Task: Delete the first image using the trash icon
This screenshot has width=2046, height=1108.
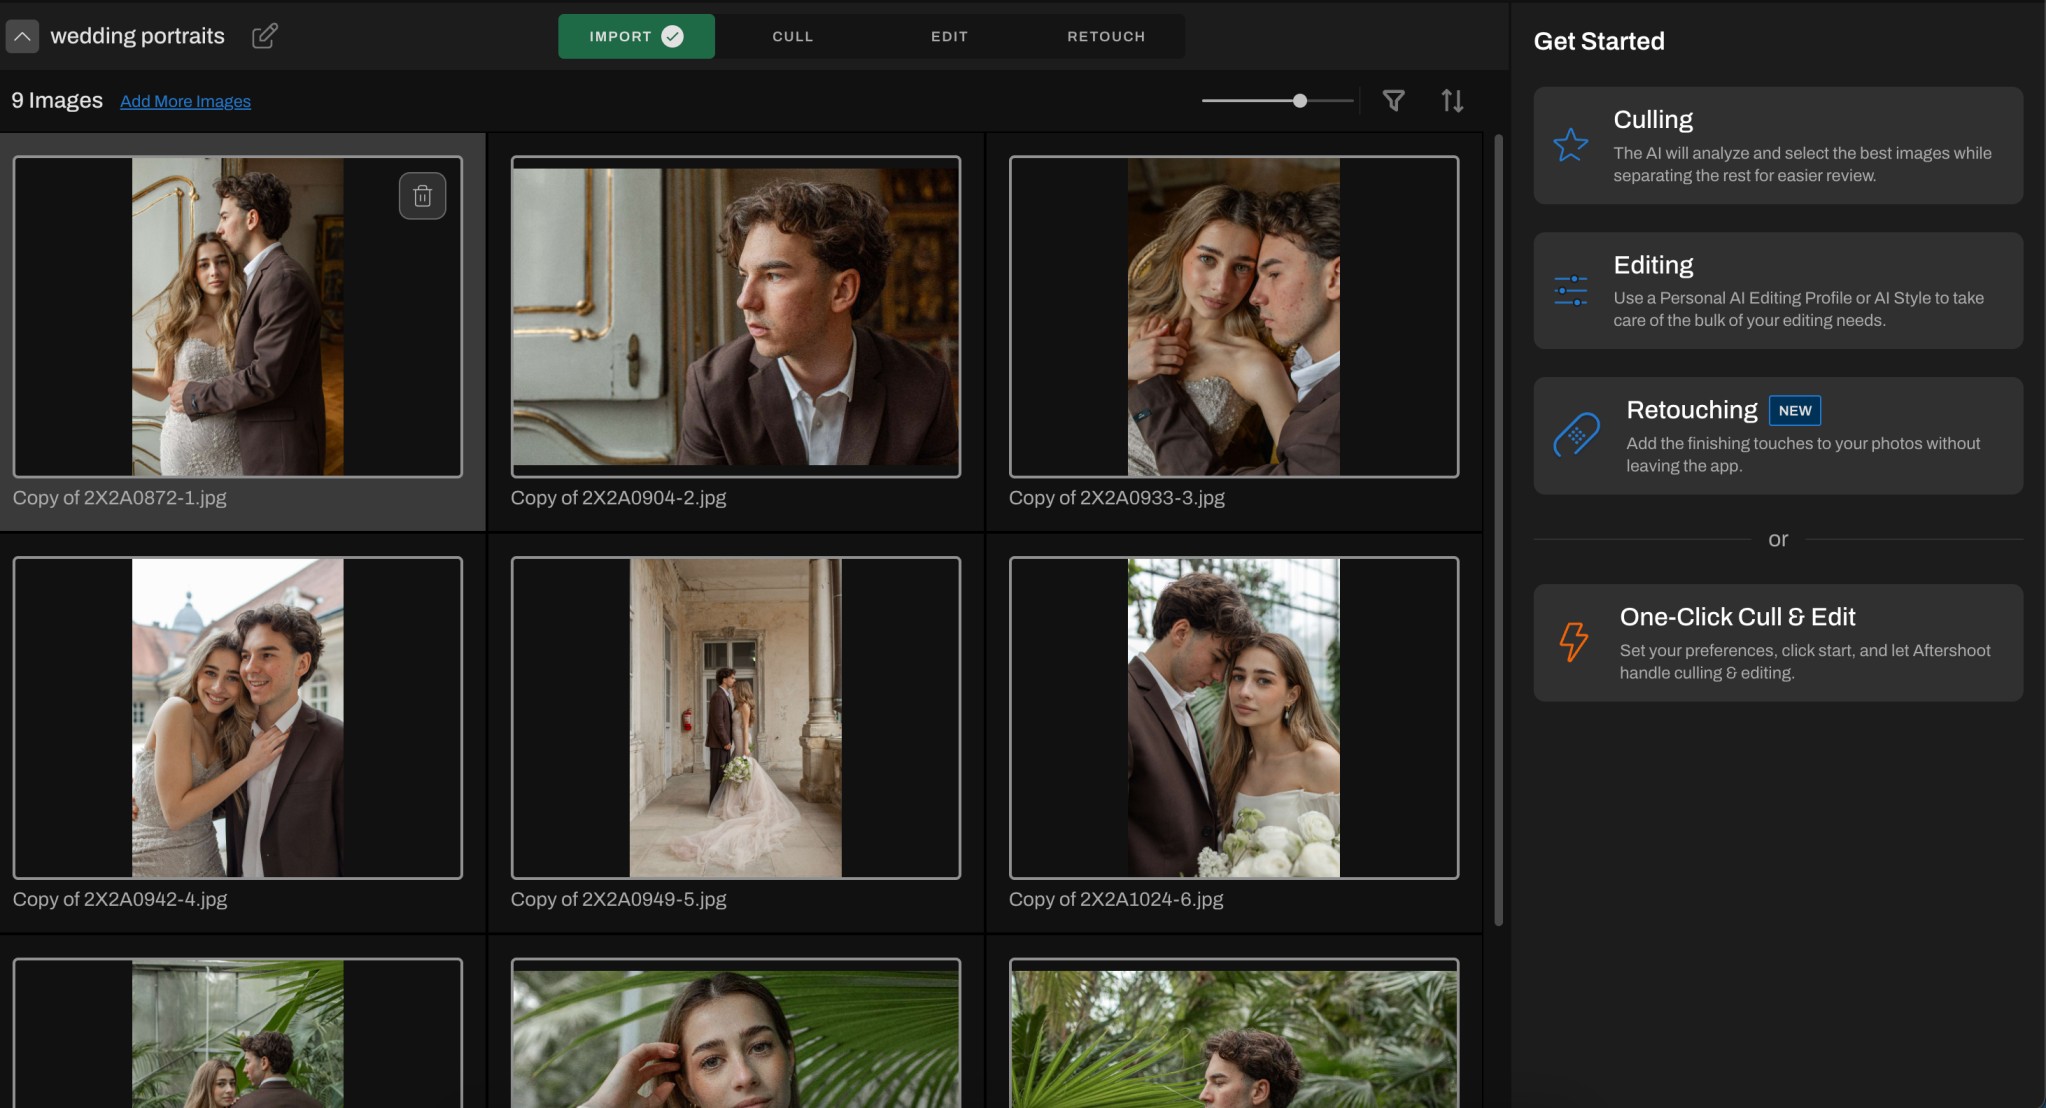Action: click(422, 196)
